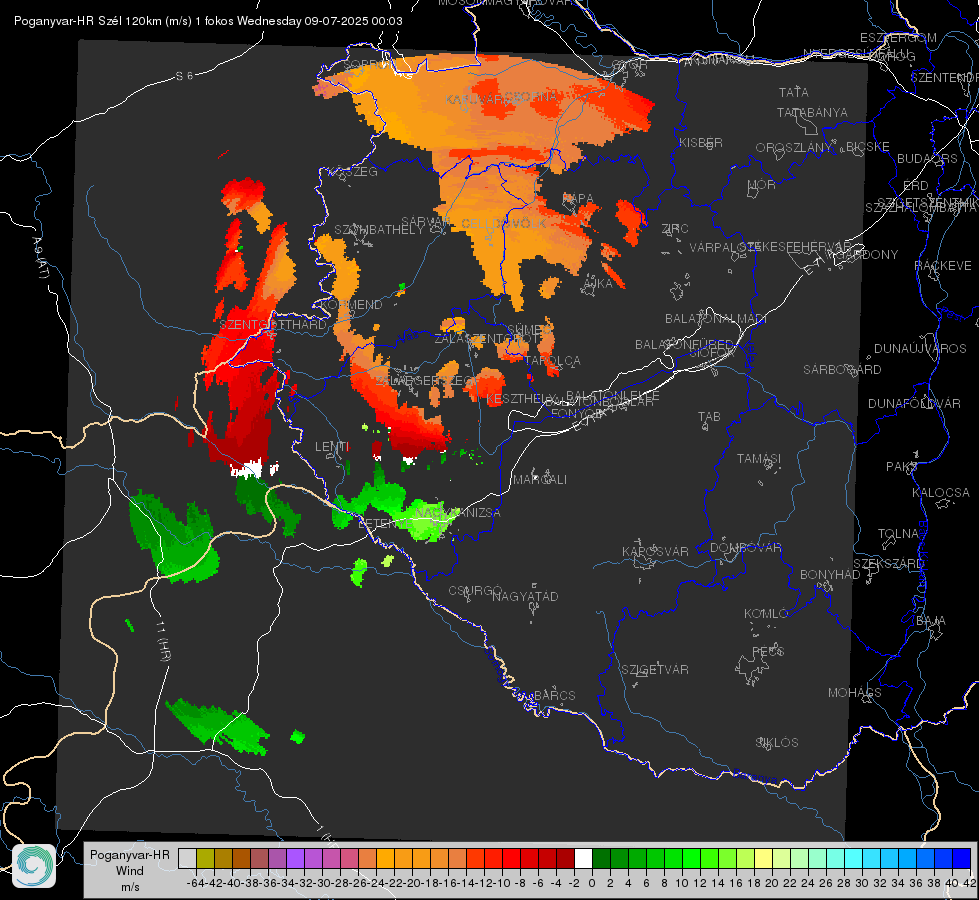
Task: Click the TATA city label
Action: click(x=794, y=92)
